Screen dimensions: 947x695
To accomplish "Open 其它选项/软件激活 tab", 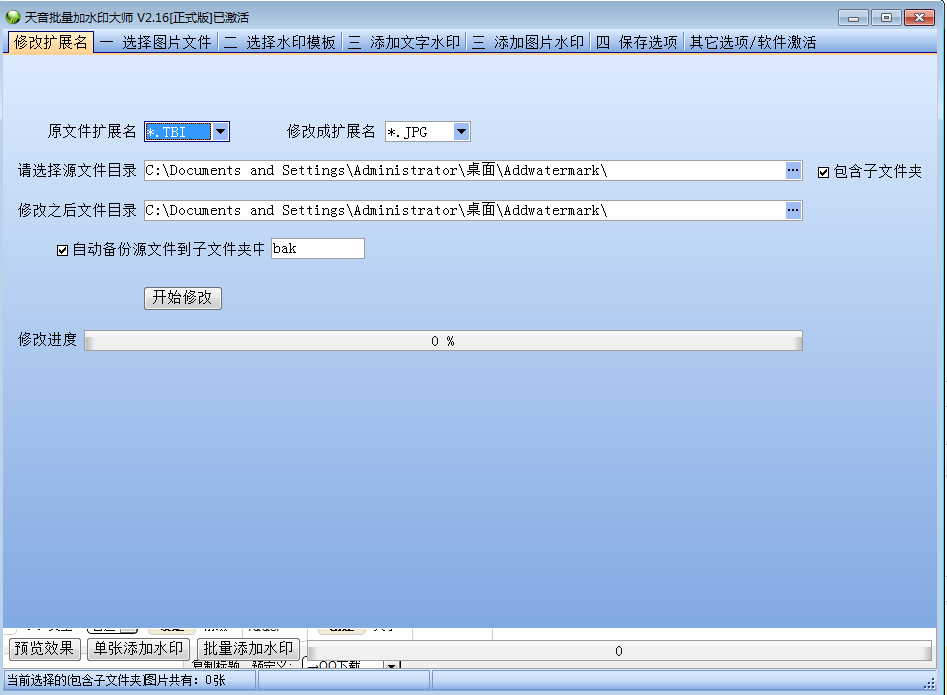I will (x=752, y=42).
